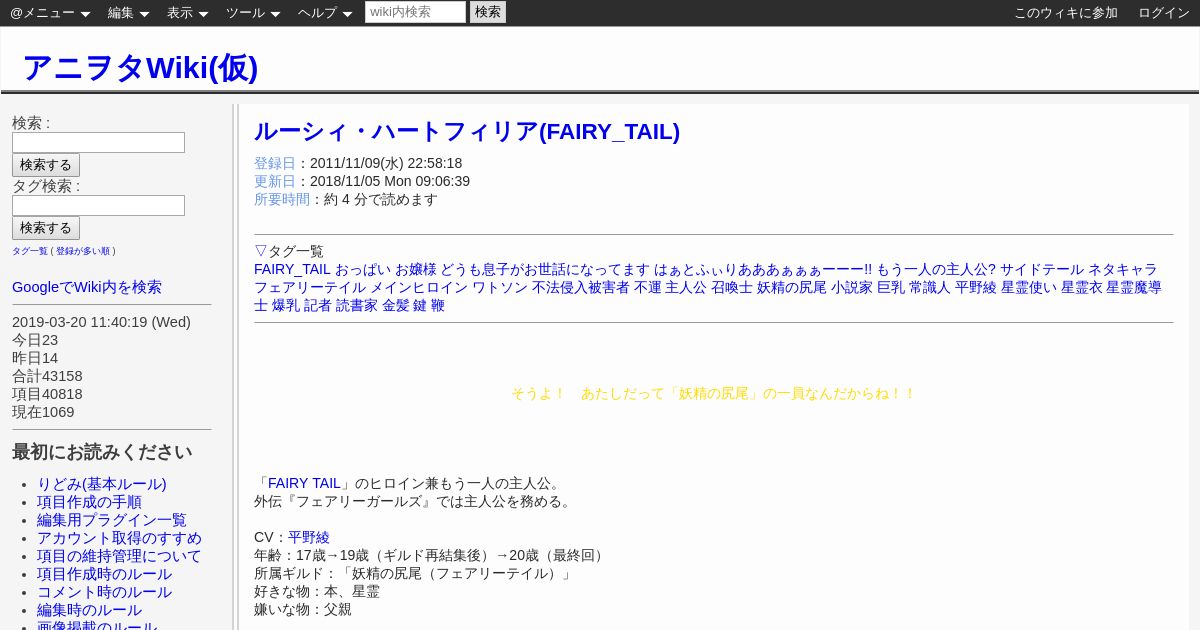Open the おっぱい tag
This screenshot has width=1200, height=630.
(x=363, y=269)
